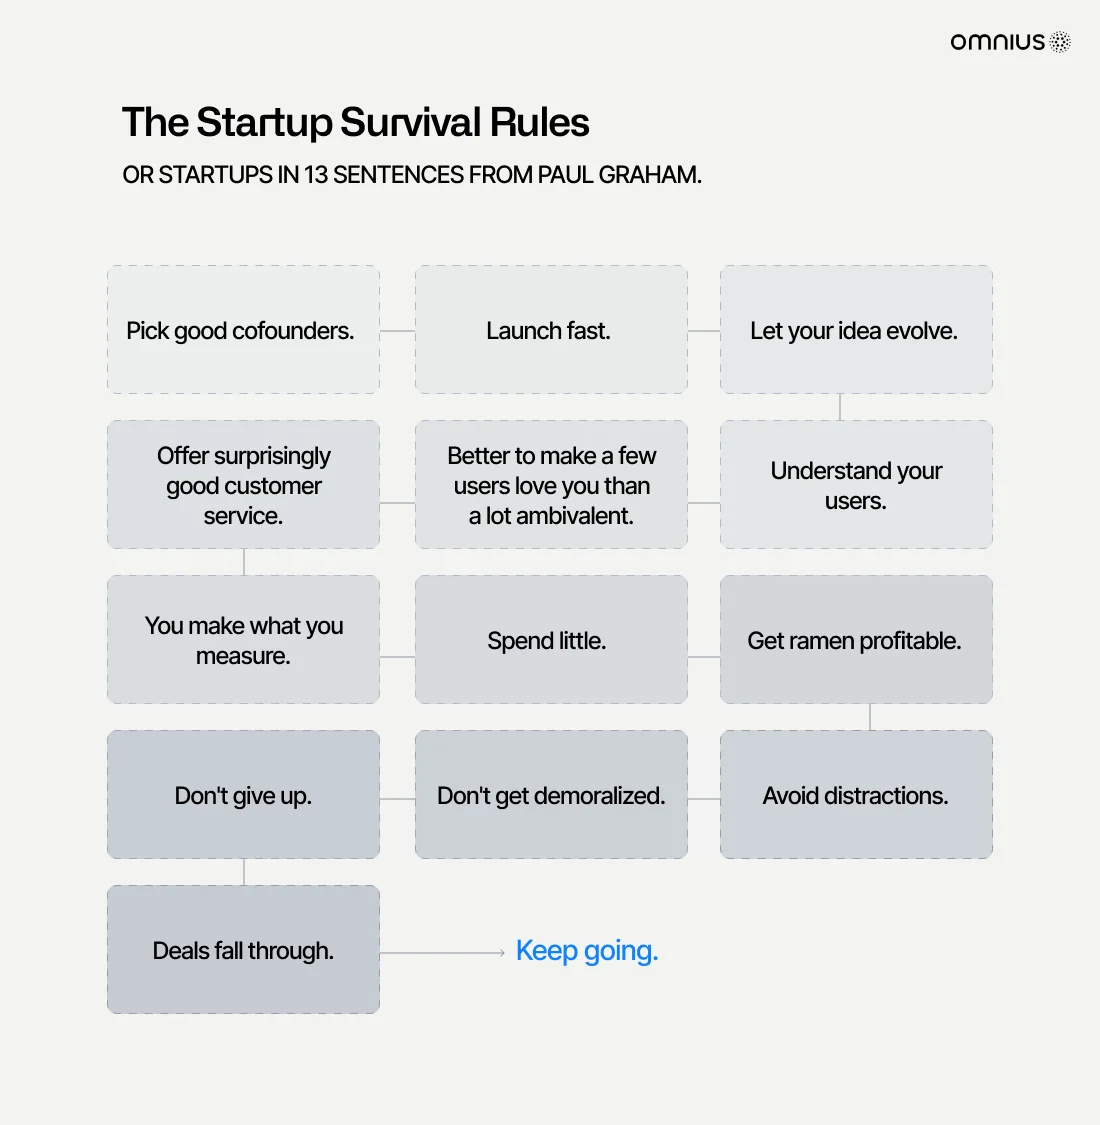Select 'Offer surprisingly good customer service' box
The image size is (1100, 1125).
pyautogui.click(x=243, y=484)
